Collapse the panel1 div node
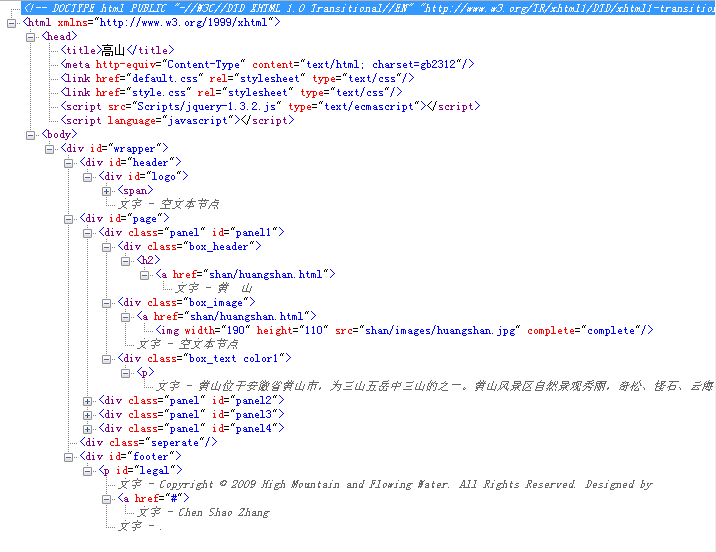Viewport: 716px width, 552px height. 87,233
